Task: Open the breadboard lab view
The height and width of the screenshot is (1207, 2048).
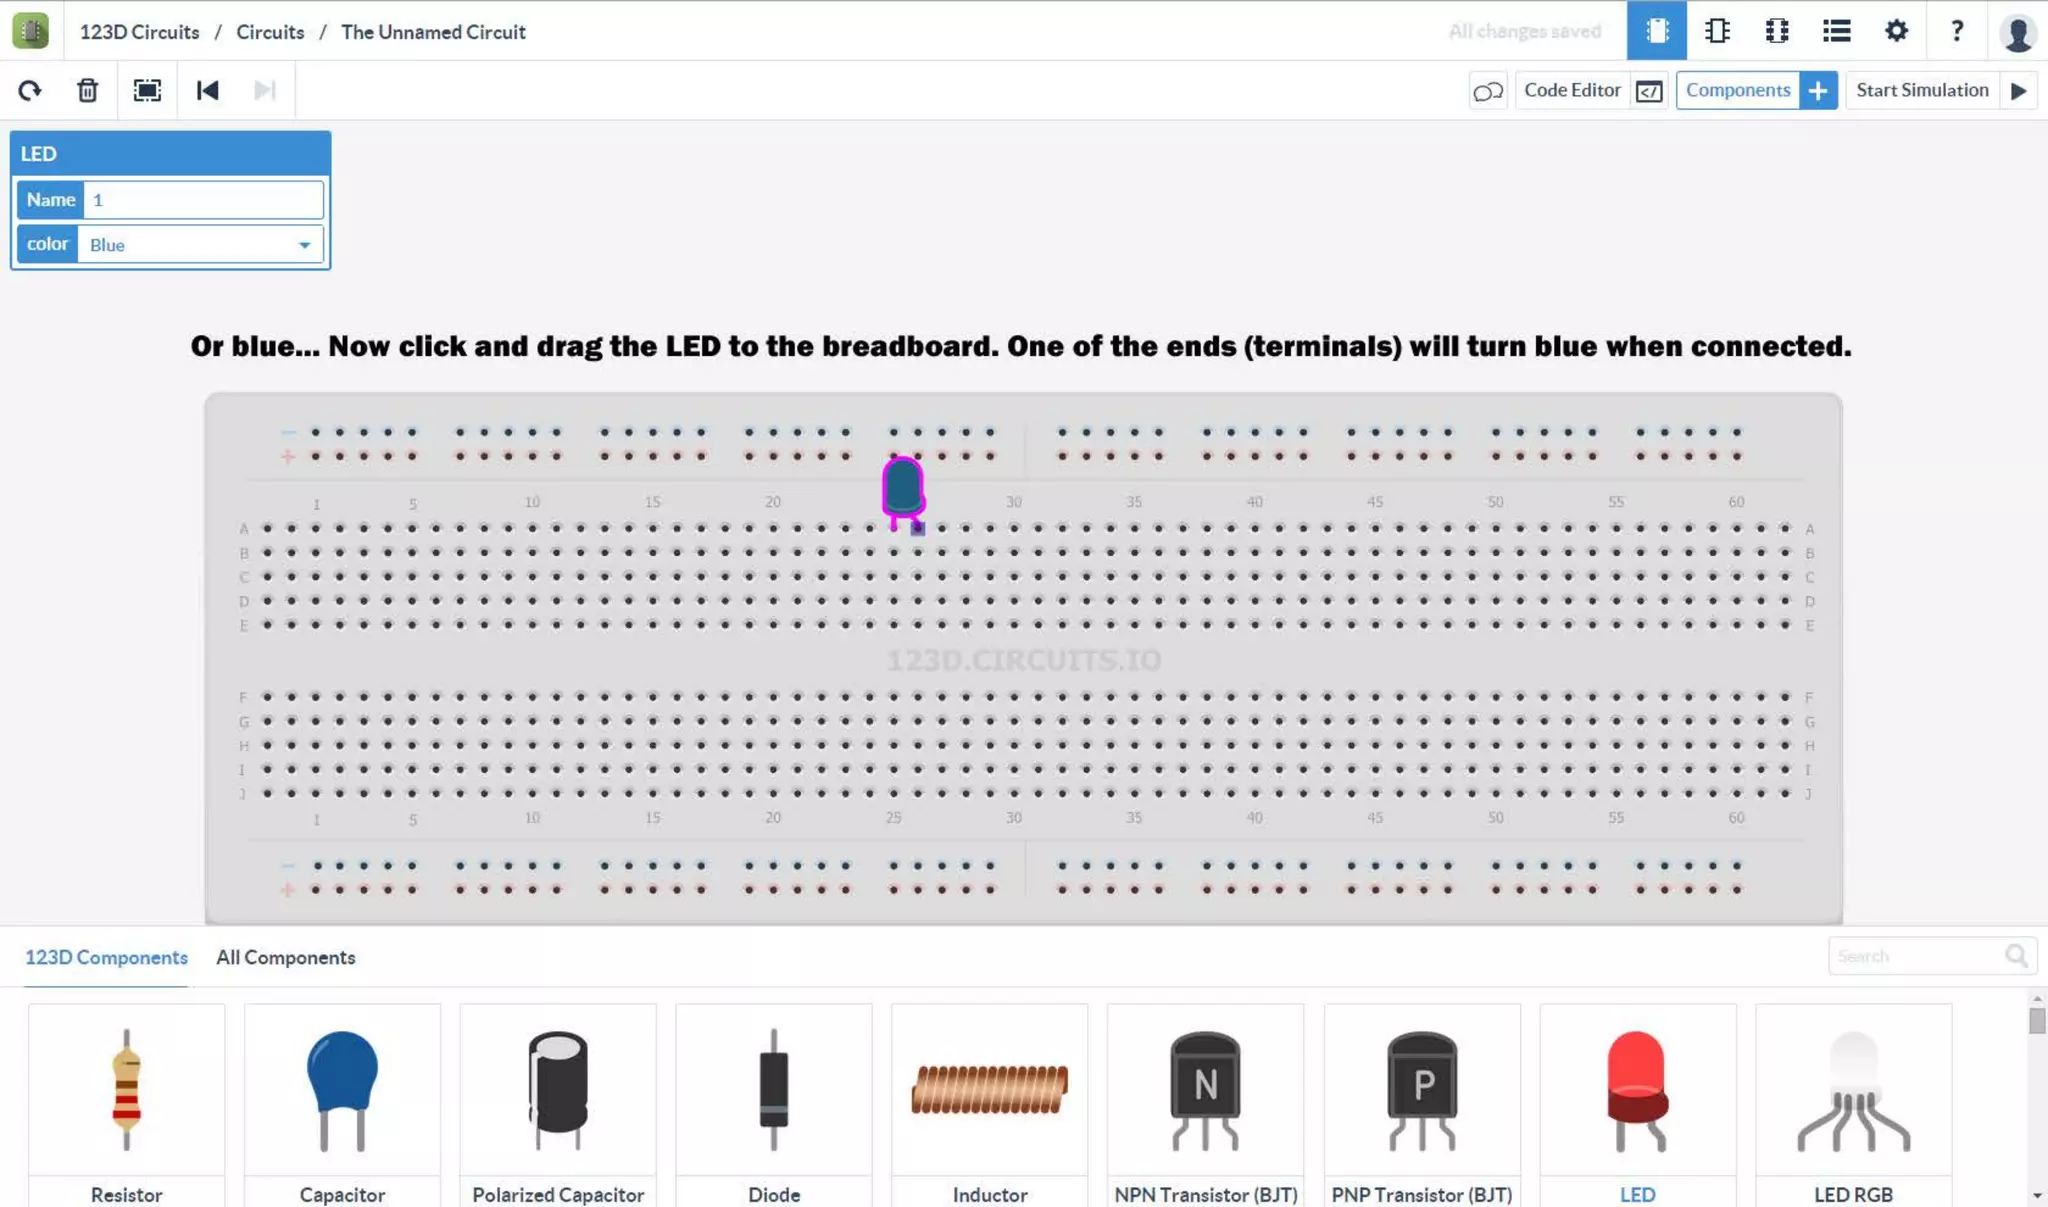Action: (x=1656, y=31)
